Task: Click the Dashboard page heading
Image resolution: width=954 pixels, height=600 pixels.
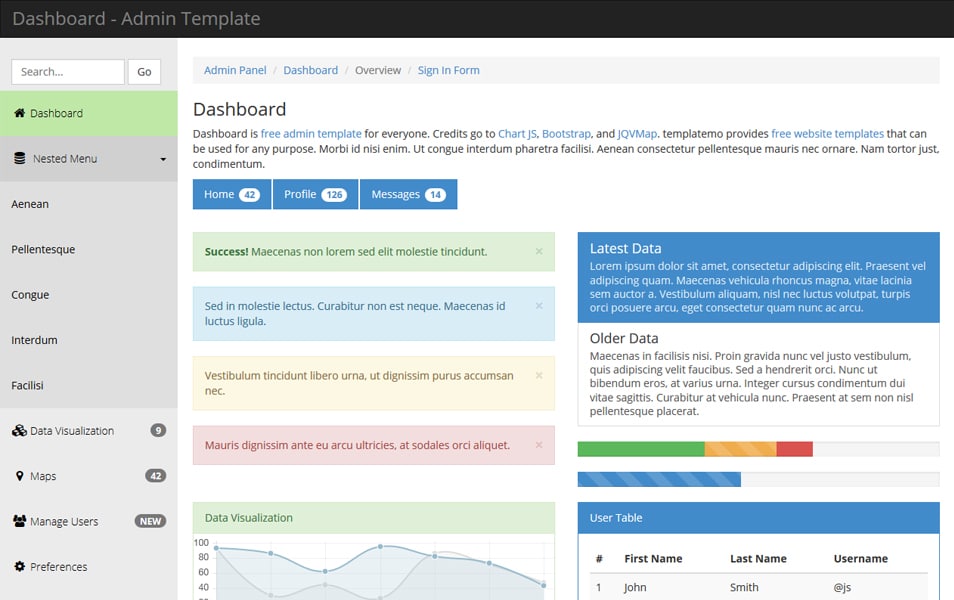Action: (239, 109)
